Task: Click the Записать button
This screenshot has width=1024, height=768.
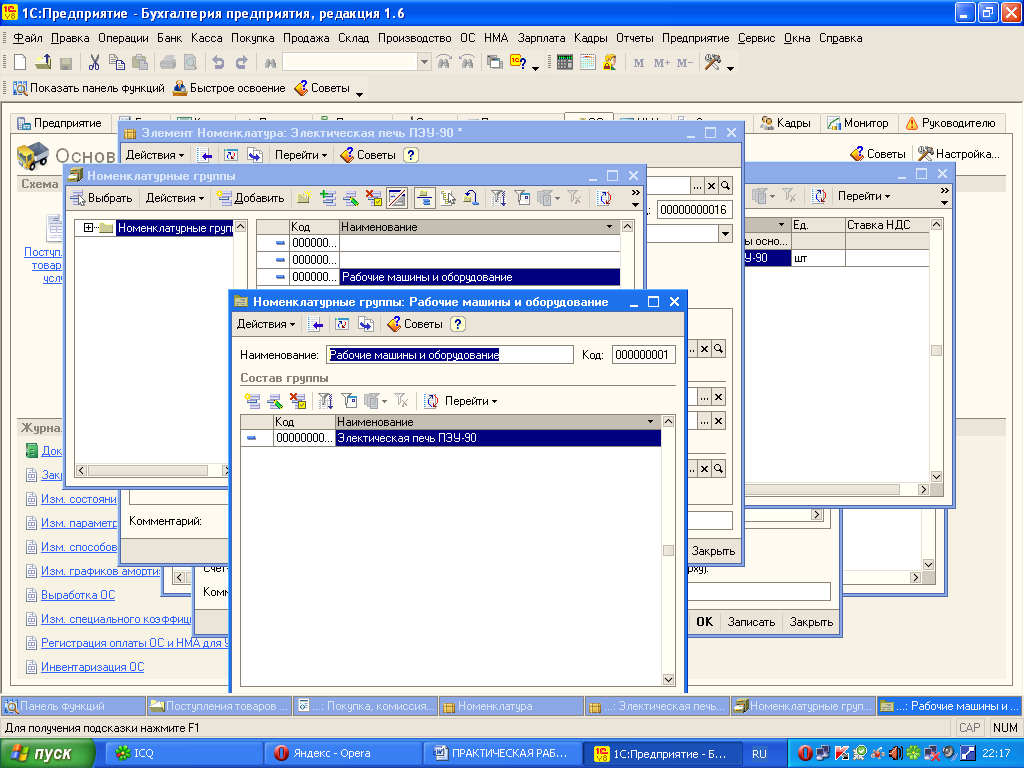Action: click(751, 622)
